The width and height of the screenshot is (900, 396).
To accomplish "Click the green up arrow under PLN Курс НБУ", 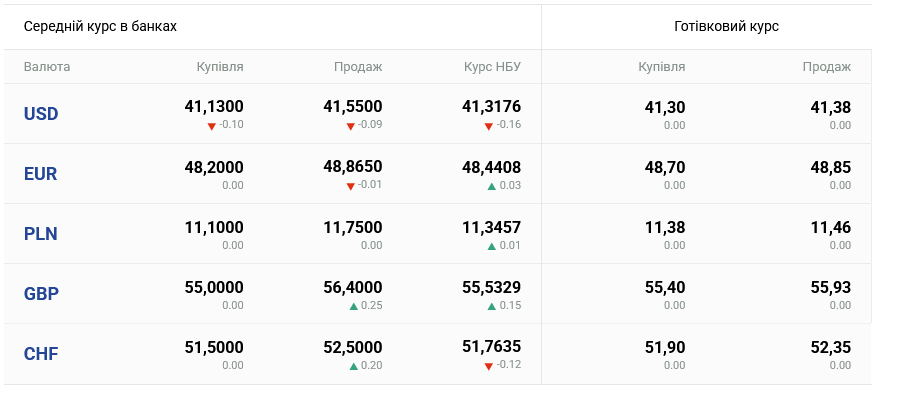I will [491, 246].
